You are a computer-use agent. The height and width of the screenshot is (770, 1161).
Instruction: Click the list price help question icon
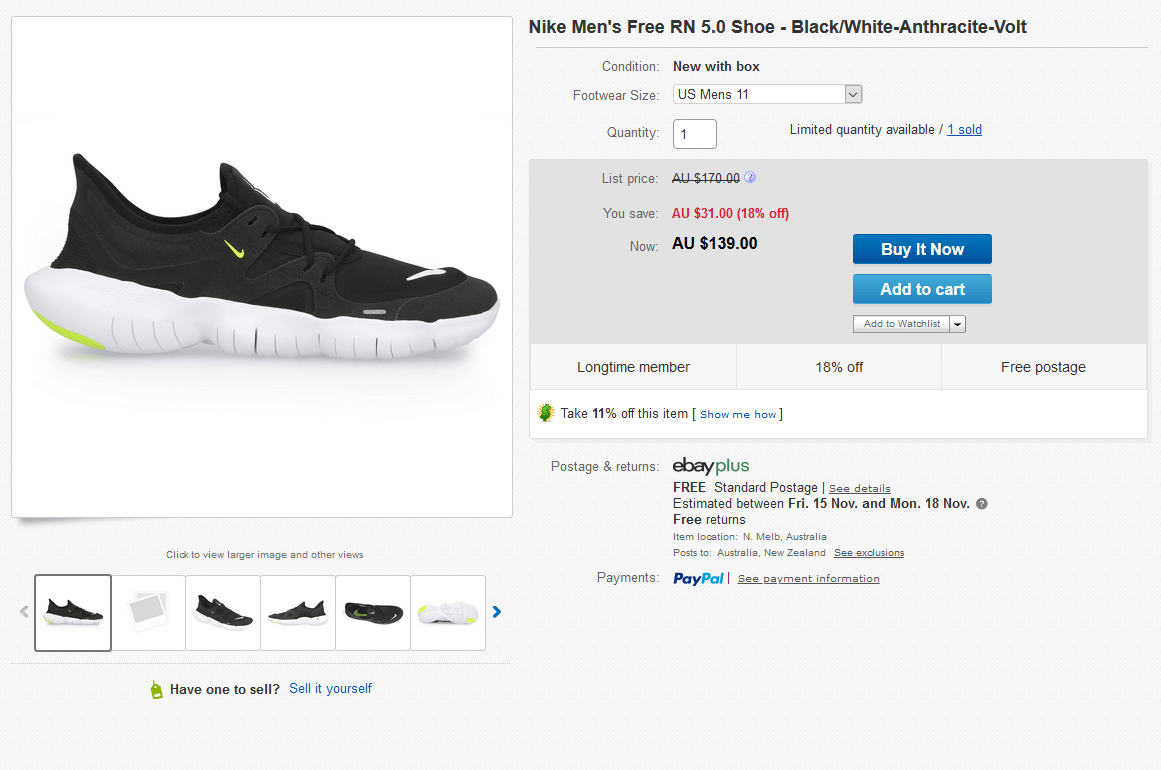point(750,178)
